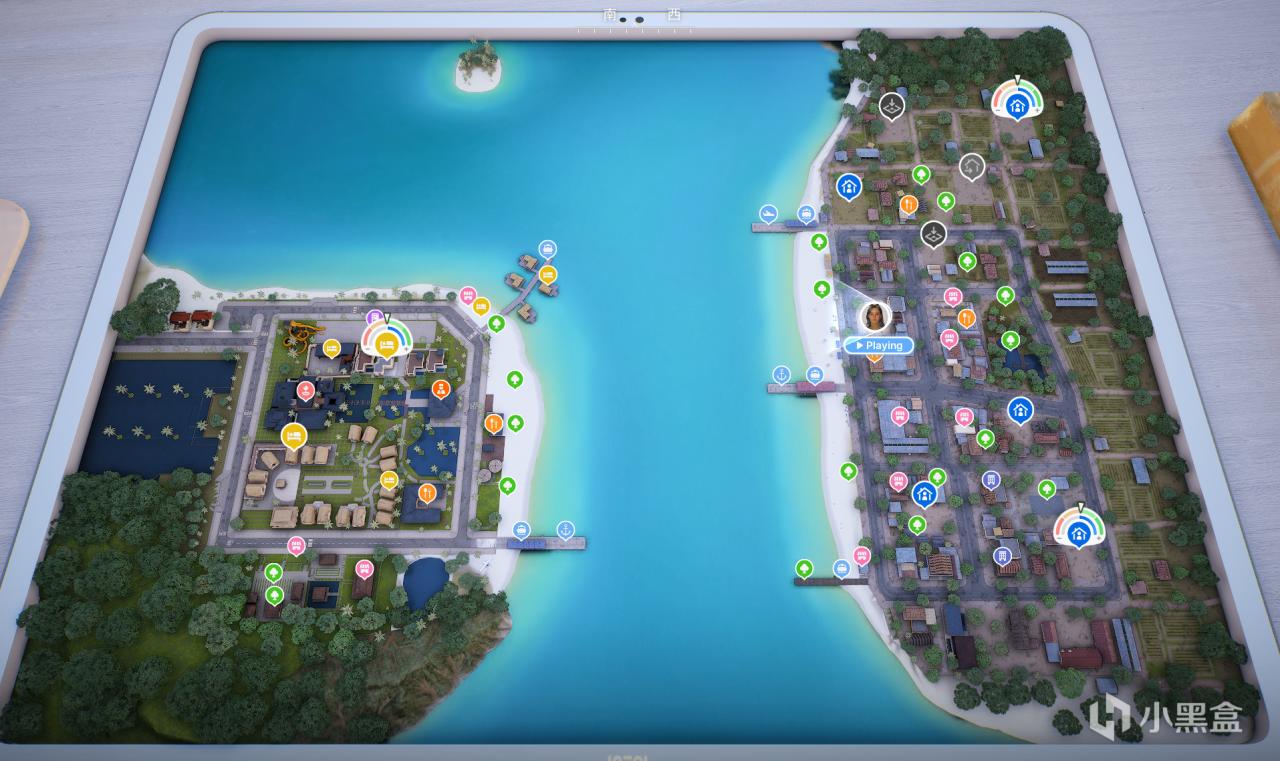Click the 西 compass label at the top
1280x761 pixels.
point(673,15)
